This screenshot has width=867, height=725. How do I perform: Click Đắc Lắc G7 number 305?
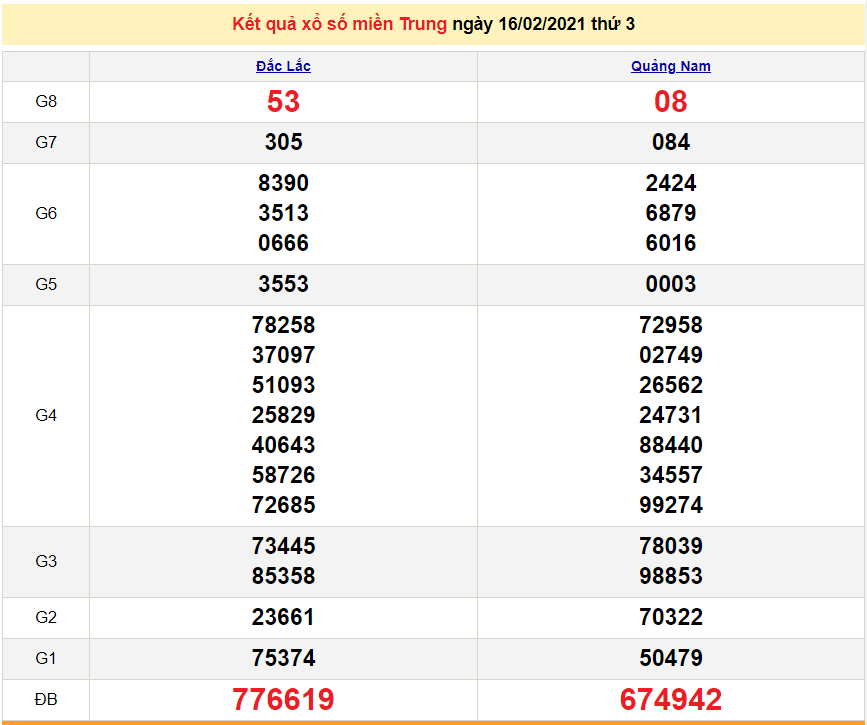(283, 142)
